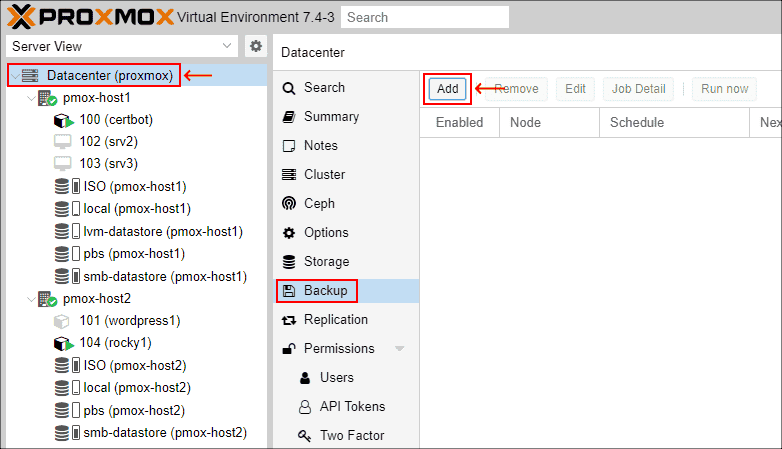Viewport: 782px width, 449px height.
Task: Click the VM monitor icon for 102 (srv2)
Action: [63, 142]
